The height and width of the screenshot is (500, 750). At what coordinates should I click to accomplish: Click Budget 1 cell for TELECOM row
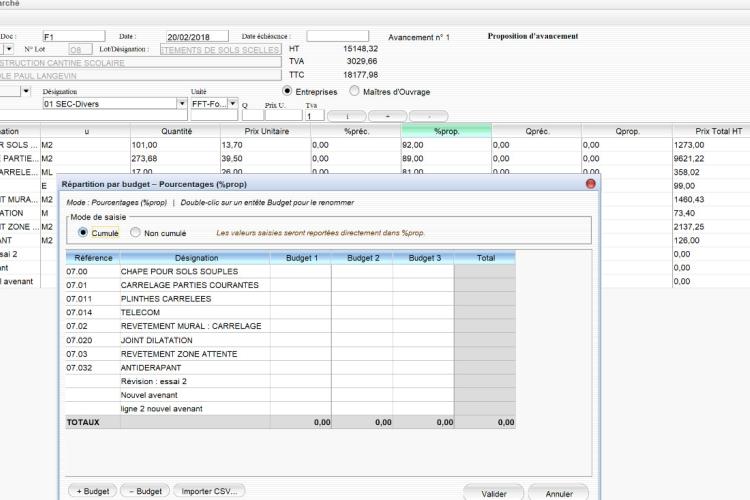(301, 312)
